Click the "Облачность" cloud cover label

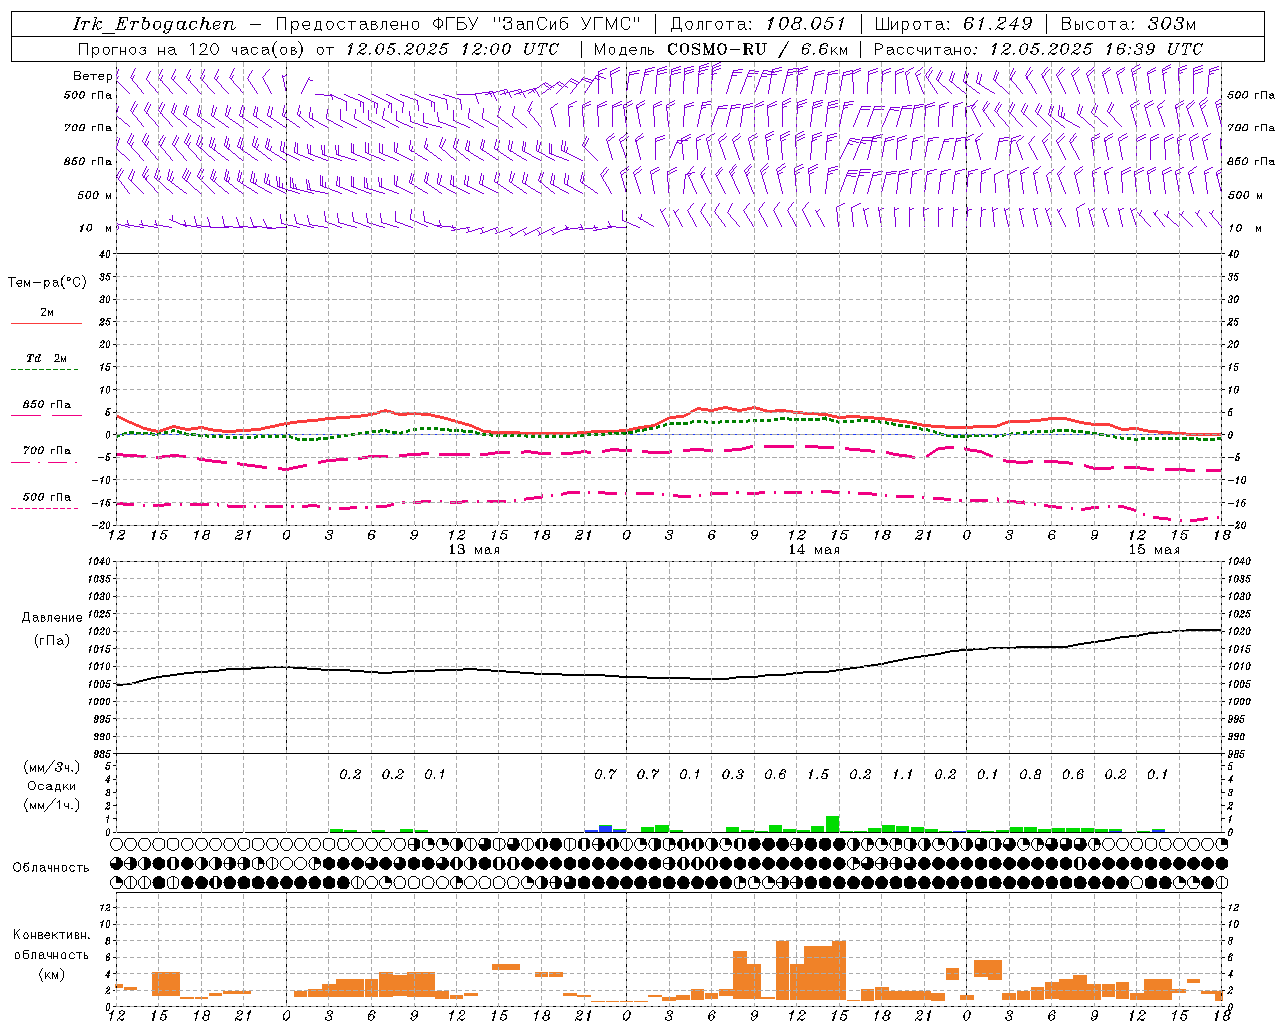point(51,868)
